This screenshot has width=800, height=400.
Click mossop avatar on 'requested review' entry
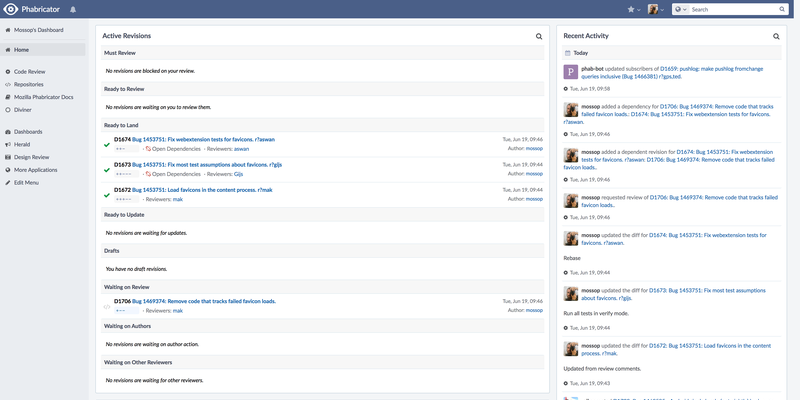click(570, 201)
